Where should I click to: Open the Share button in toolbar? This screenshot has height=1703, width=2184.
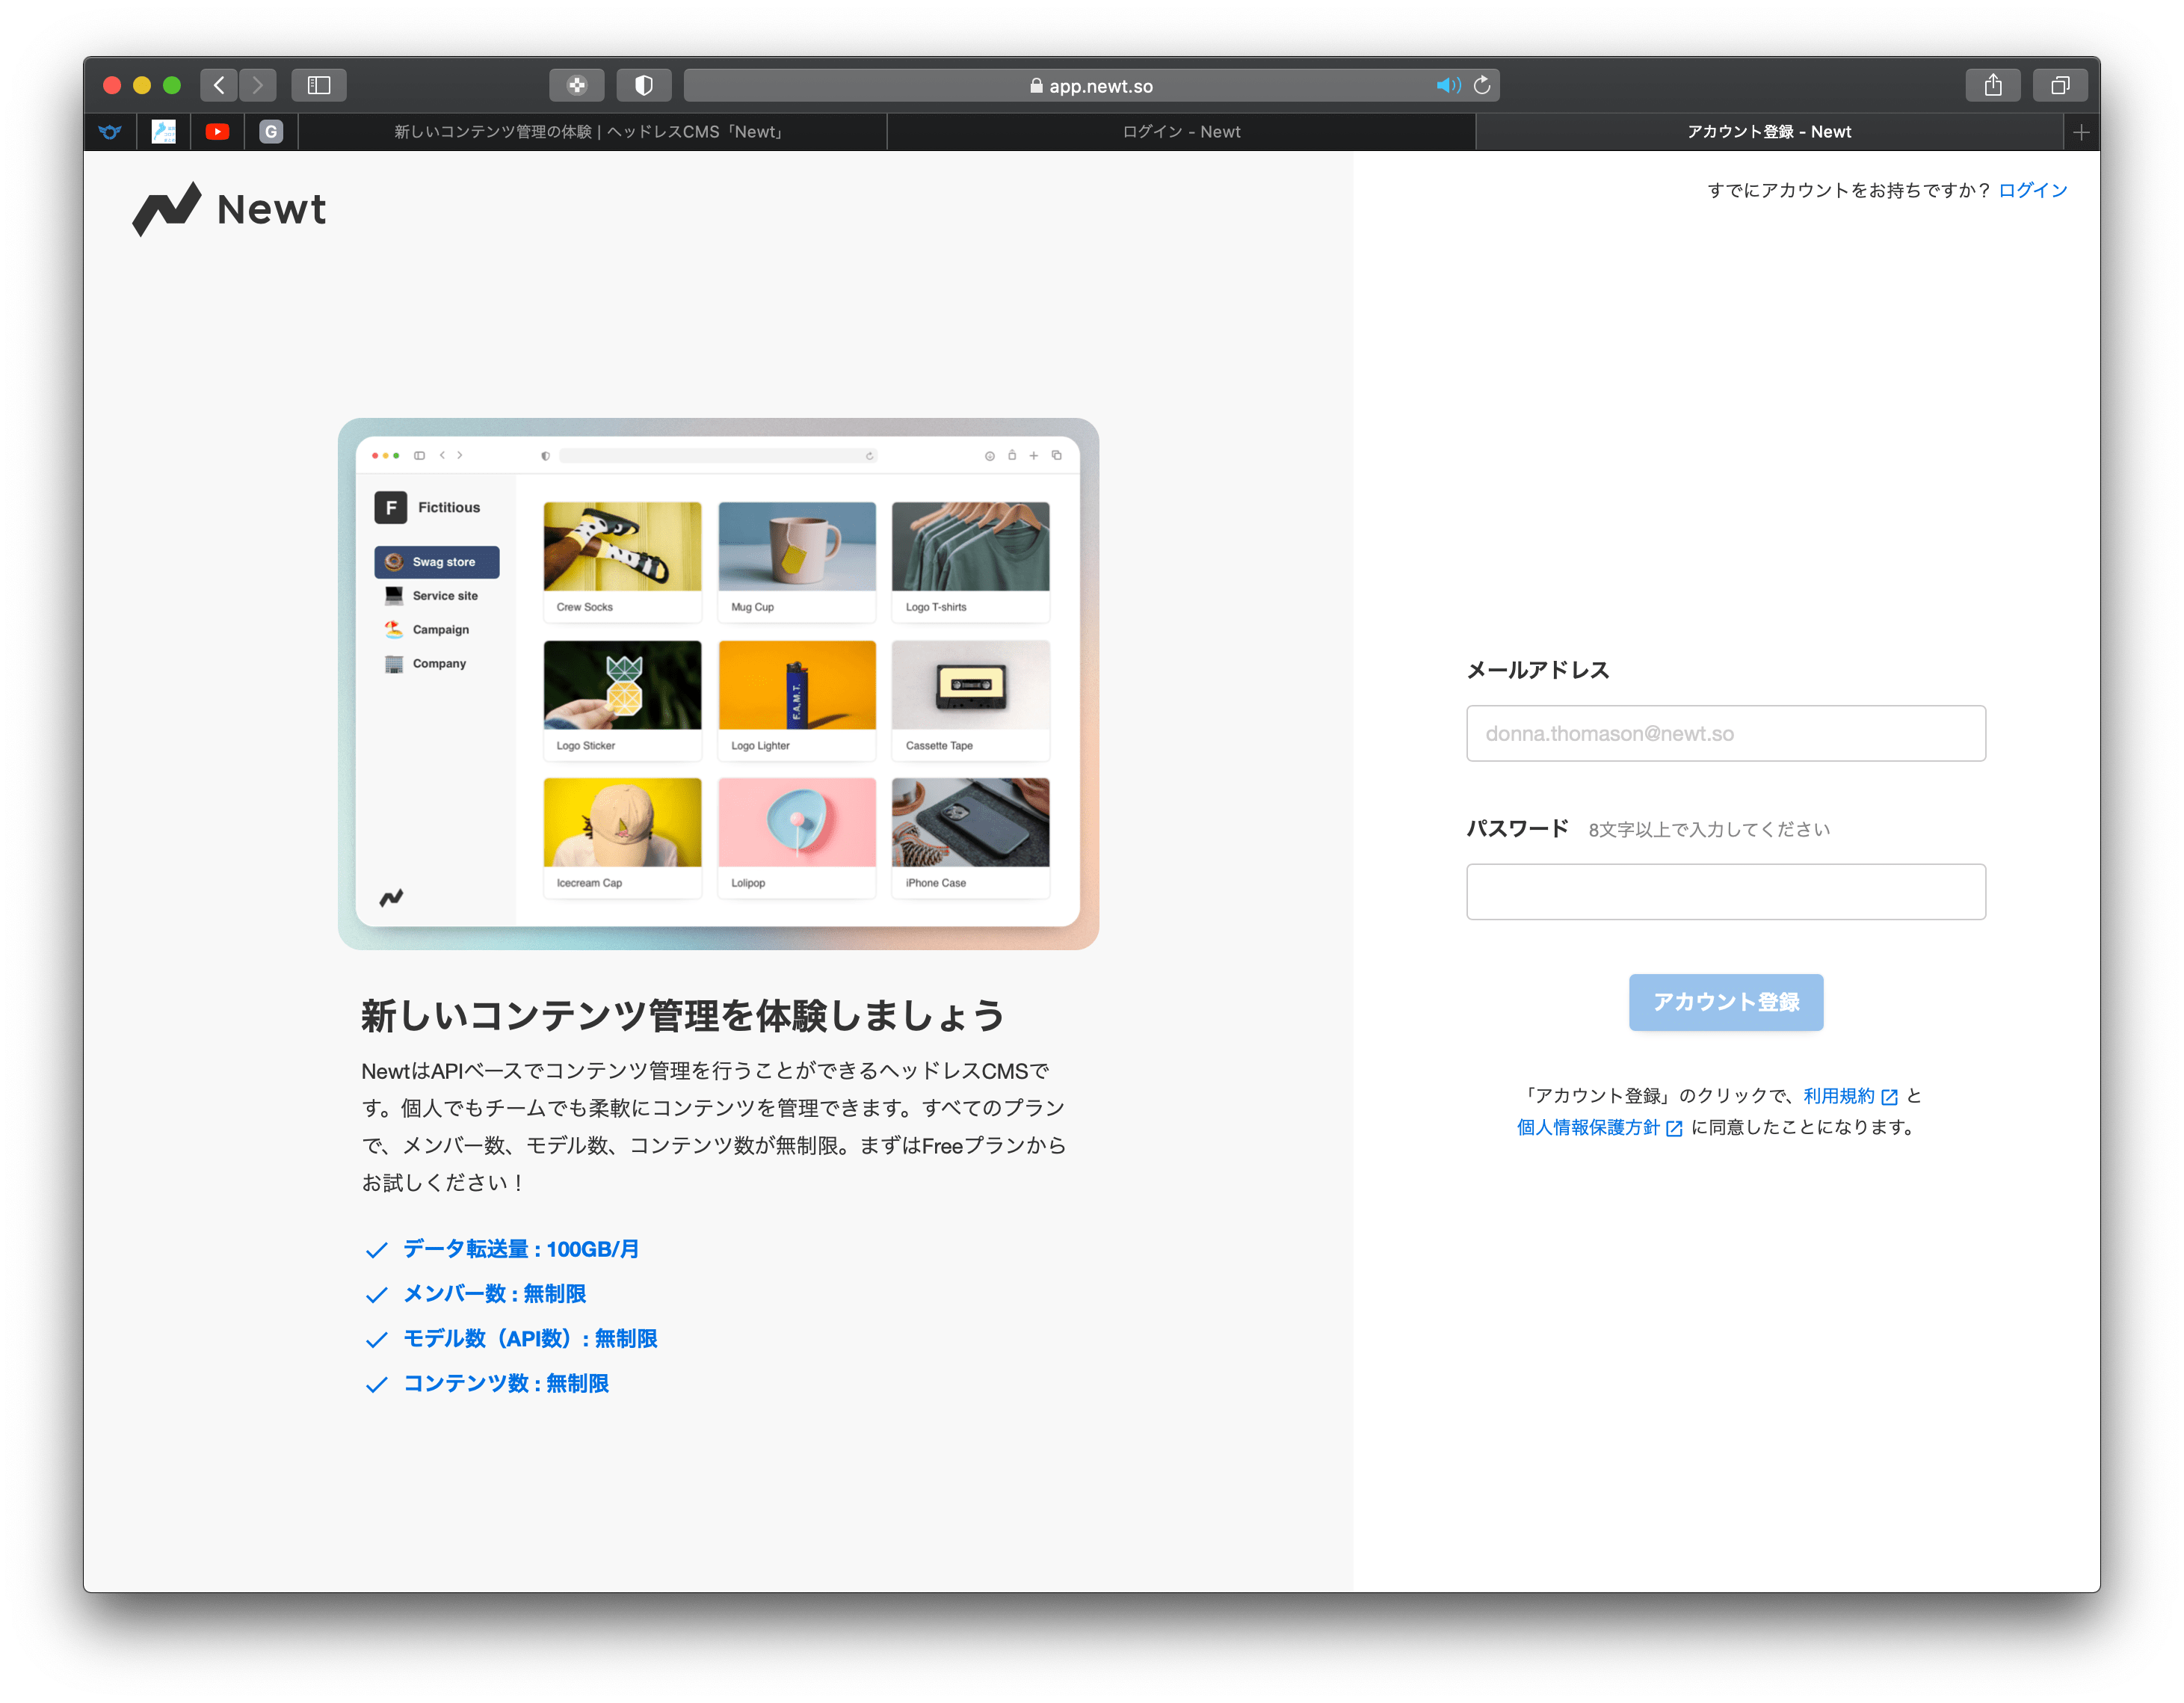pyautogui.click(x=1993, y=85)
